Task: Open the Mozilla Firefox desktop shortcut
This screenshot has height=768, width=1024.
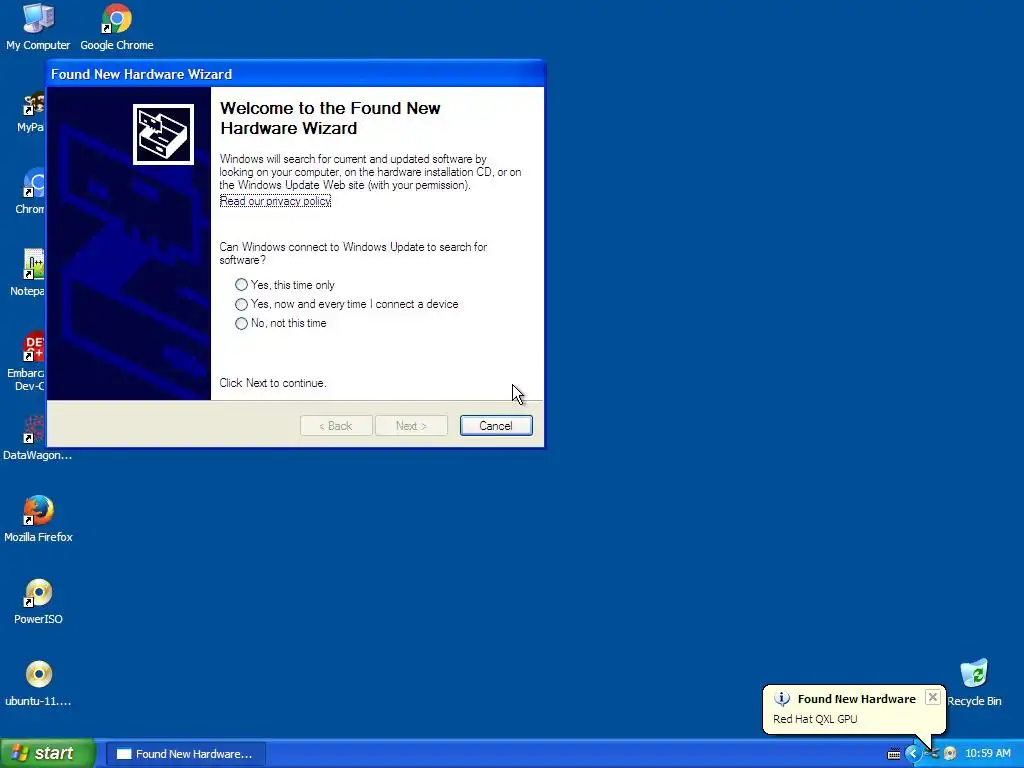Action: [x=38, y=519]
